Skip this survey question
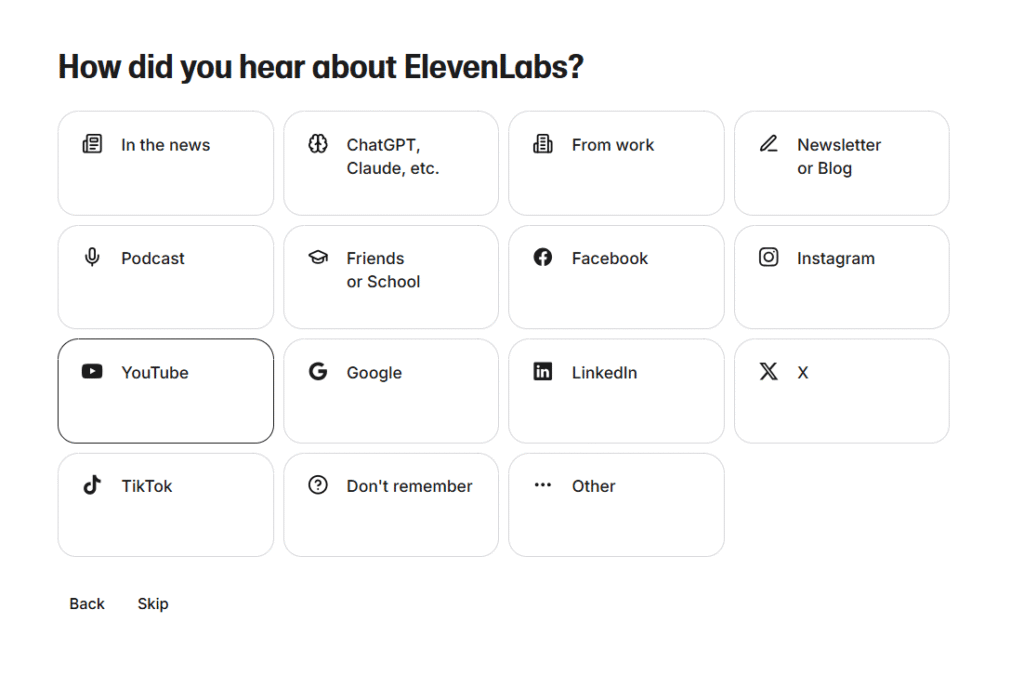The width and height of the screenshot is (1024, 676). [x=153, y=604]
